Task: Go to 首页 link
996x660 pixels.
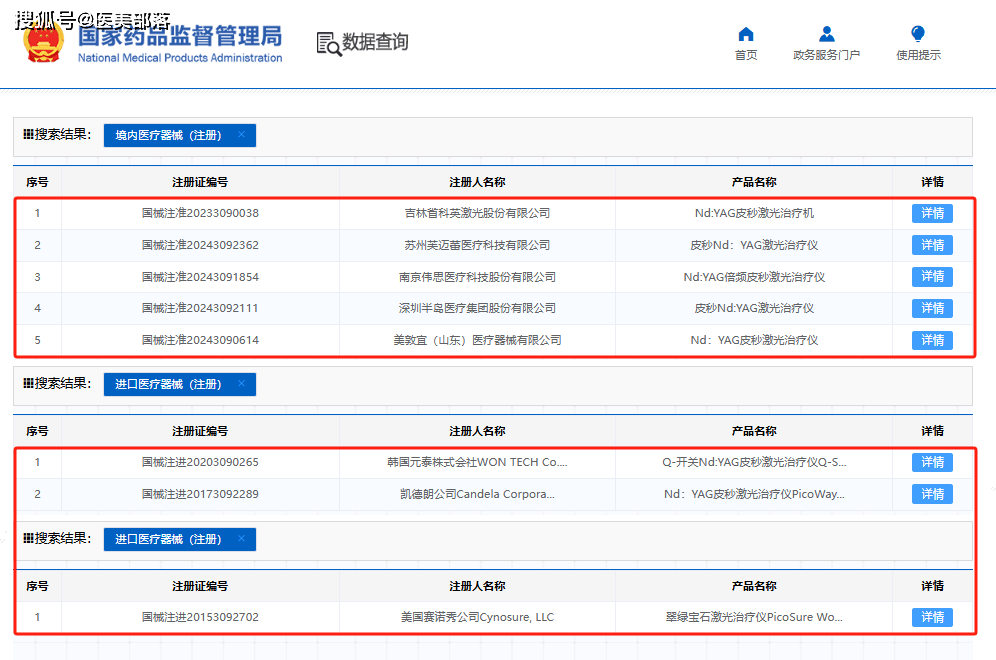Action: point(746,55)
